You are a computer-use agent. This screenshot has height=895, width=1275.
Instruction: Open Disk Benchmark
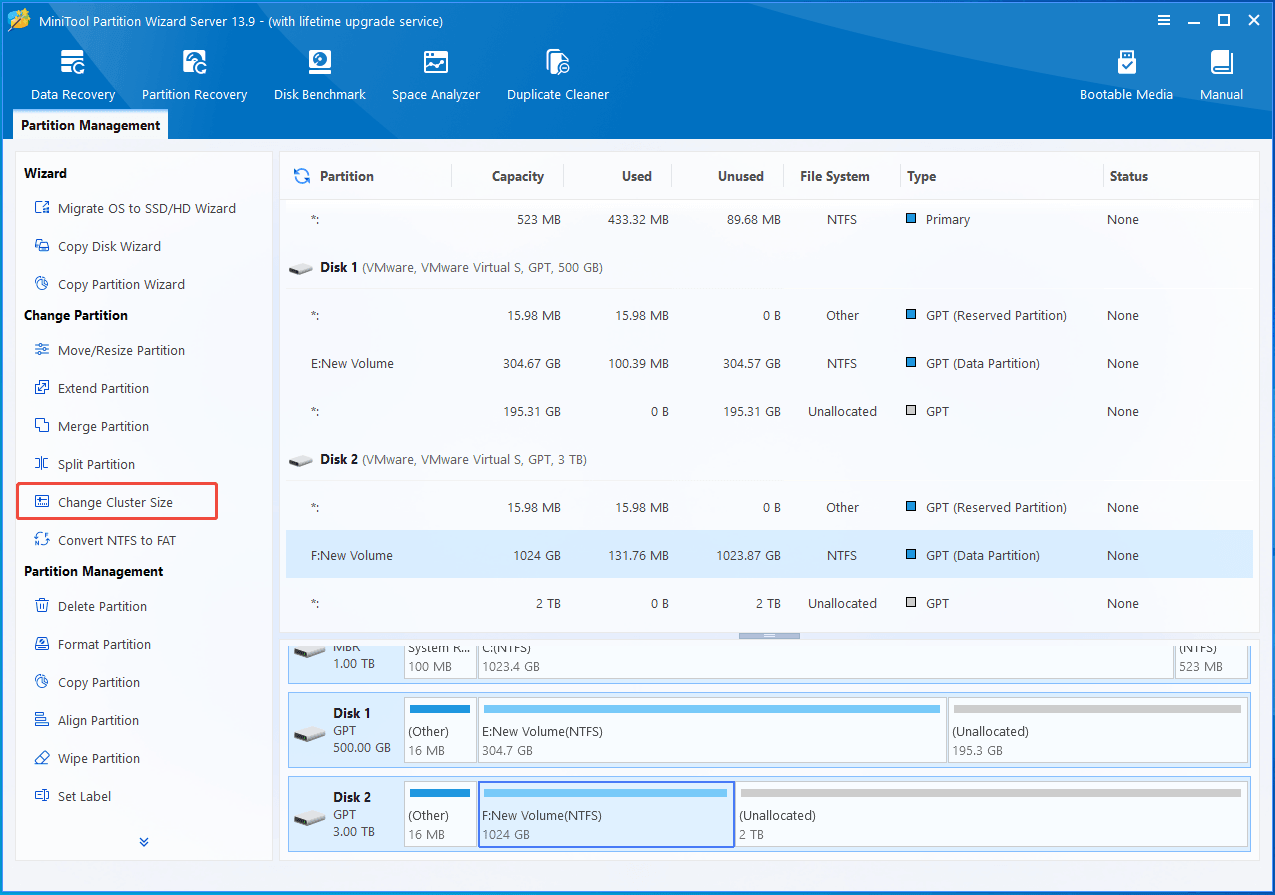click(320, 76)
